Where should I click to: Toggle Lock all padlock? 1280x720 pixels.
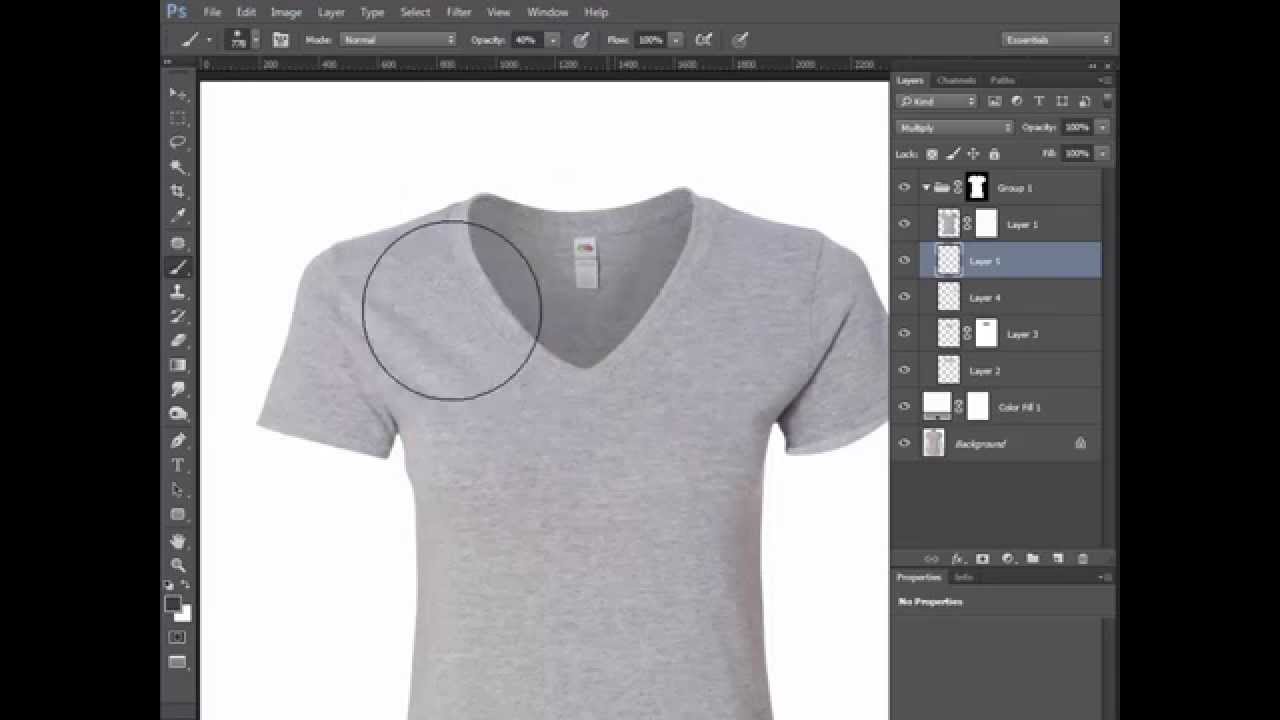coord(994,154)
